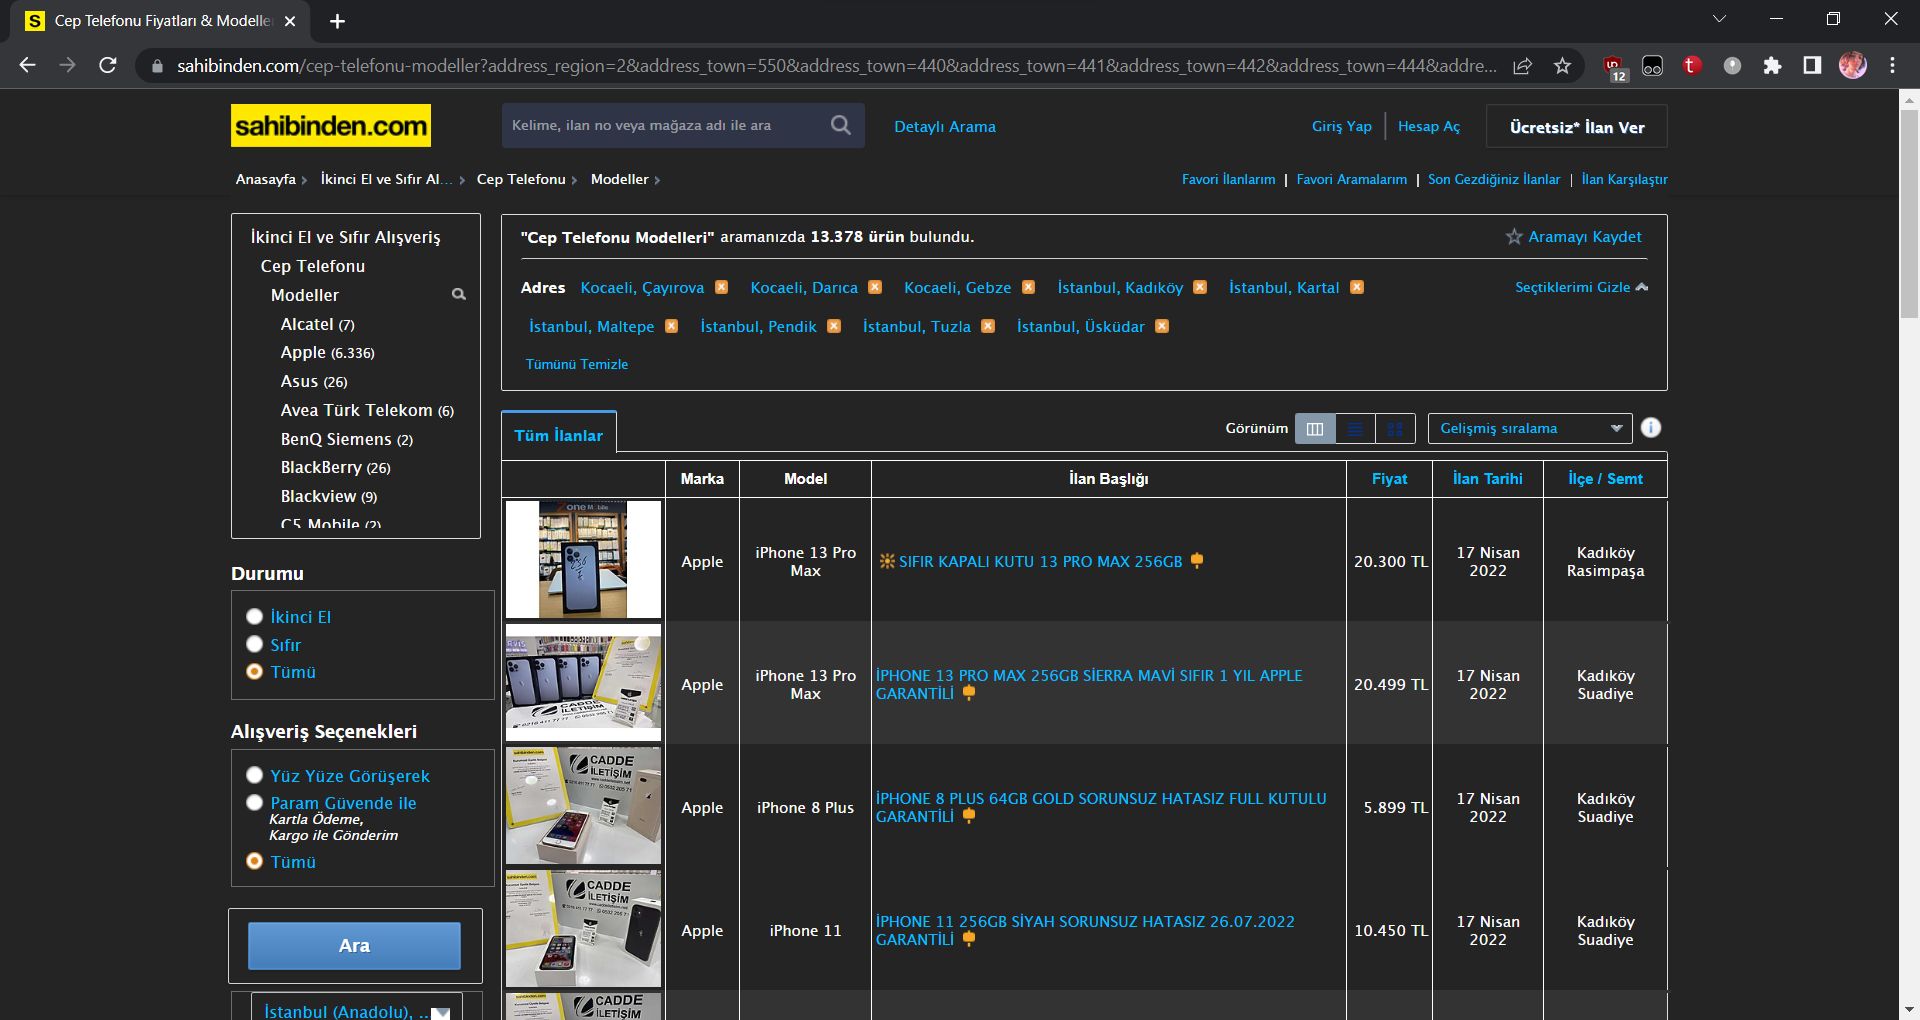Open the Tüm İlanlar tab
Screen dimensions: 1920x1020
(x=558, y=435)
